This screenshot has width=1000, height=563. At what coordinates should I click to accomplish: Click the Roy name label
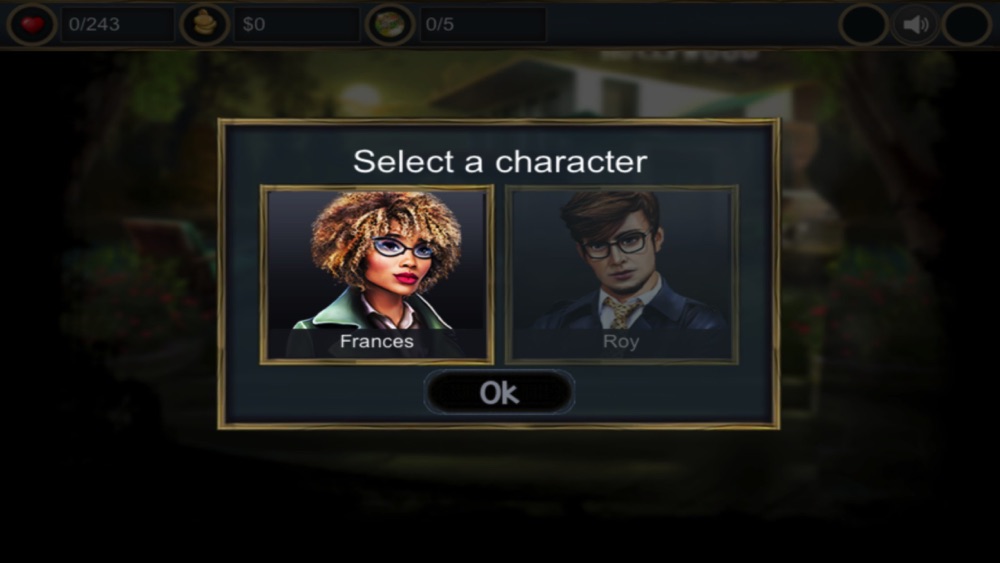[x=621, y=342]
